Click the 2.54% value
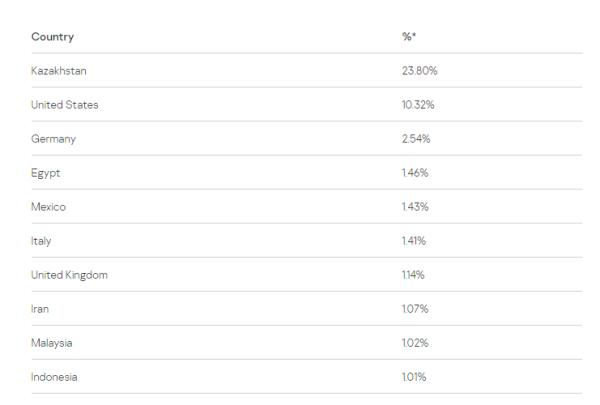This screenshot has height=405, width=600. click(x=416, y=139)
